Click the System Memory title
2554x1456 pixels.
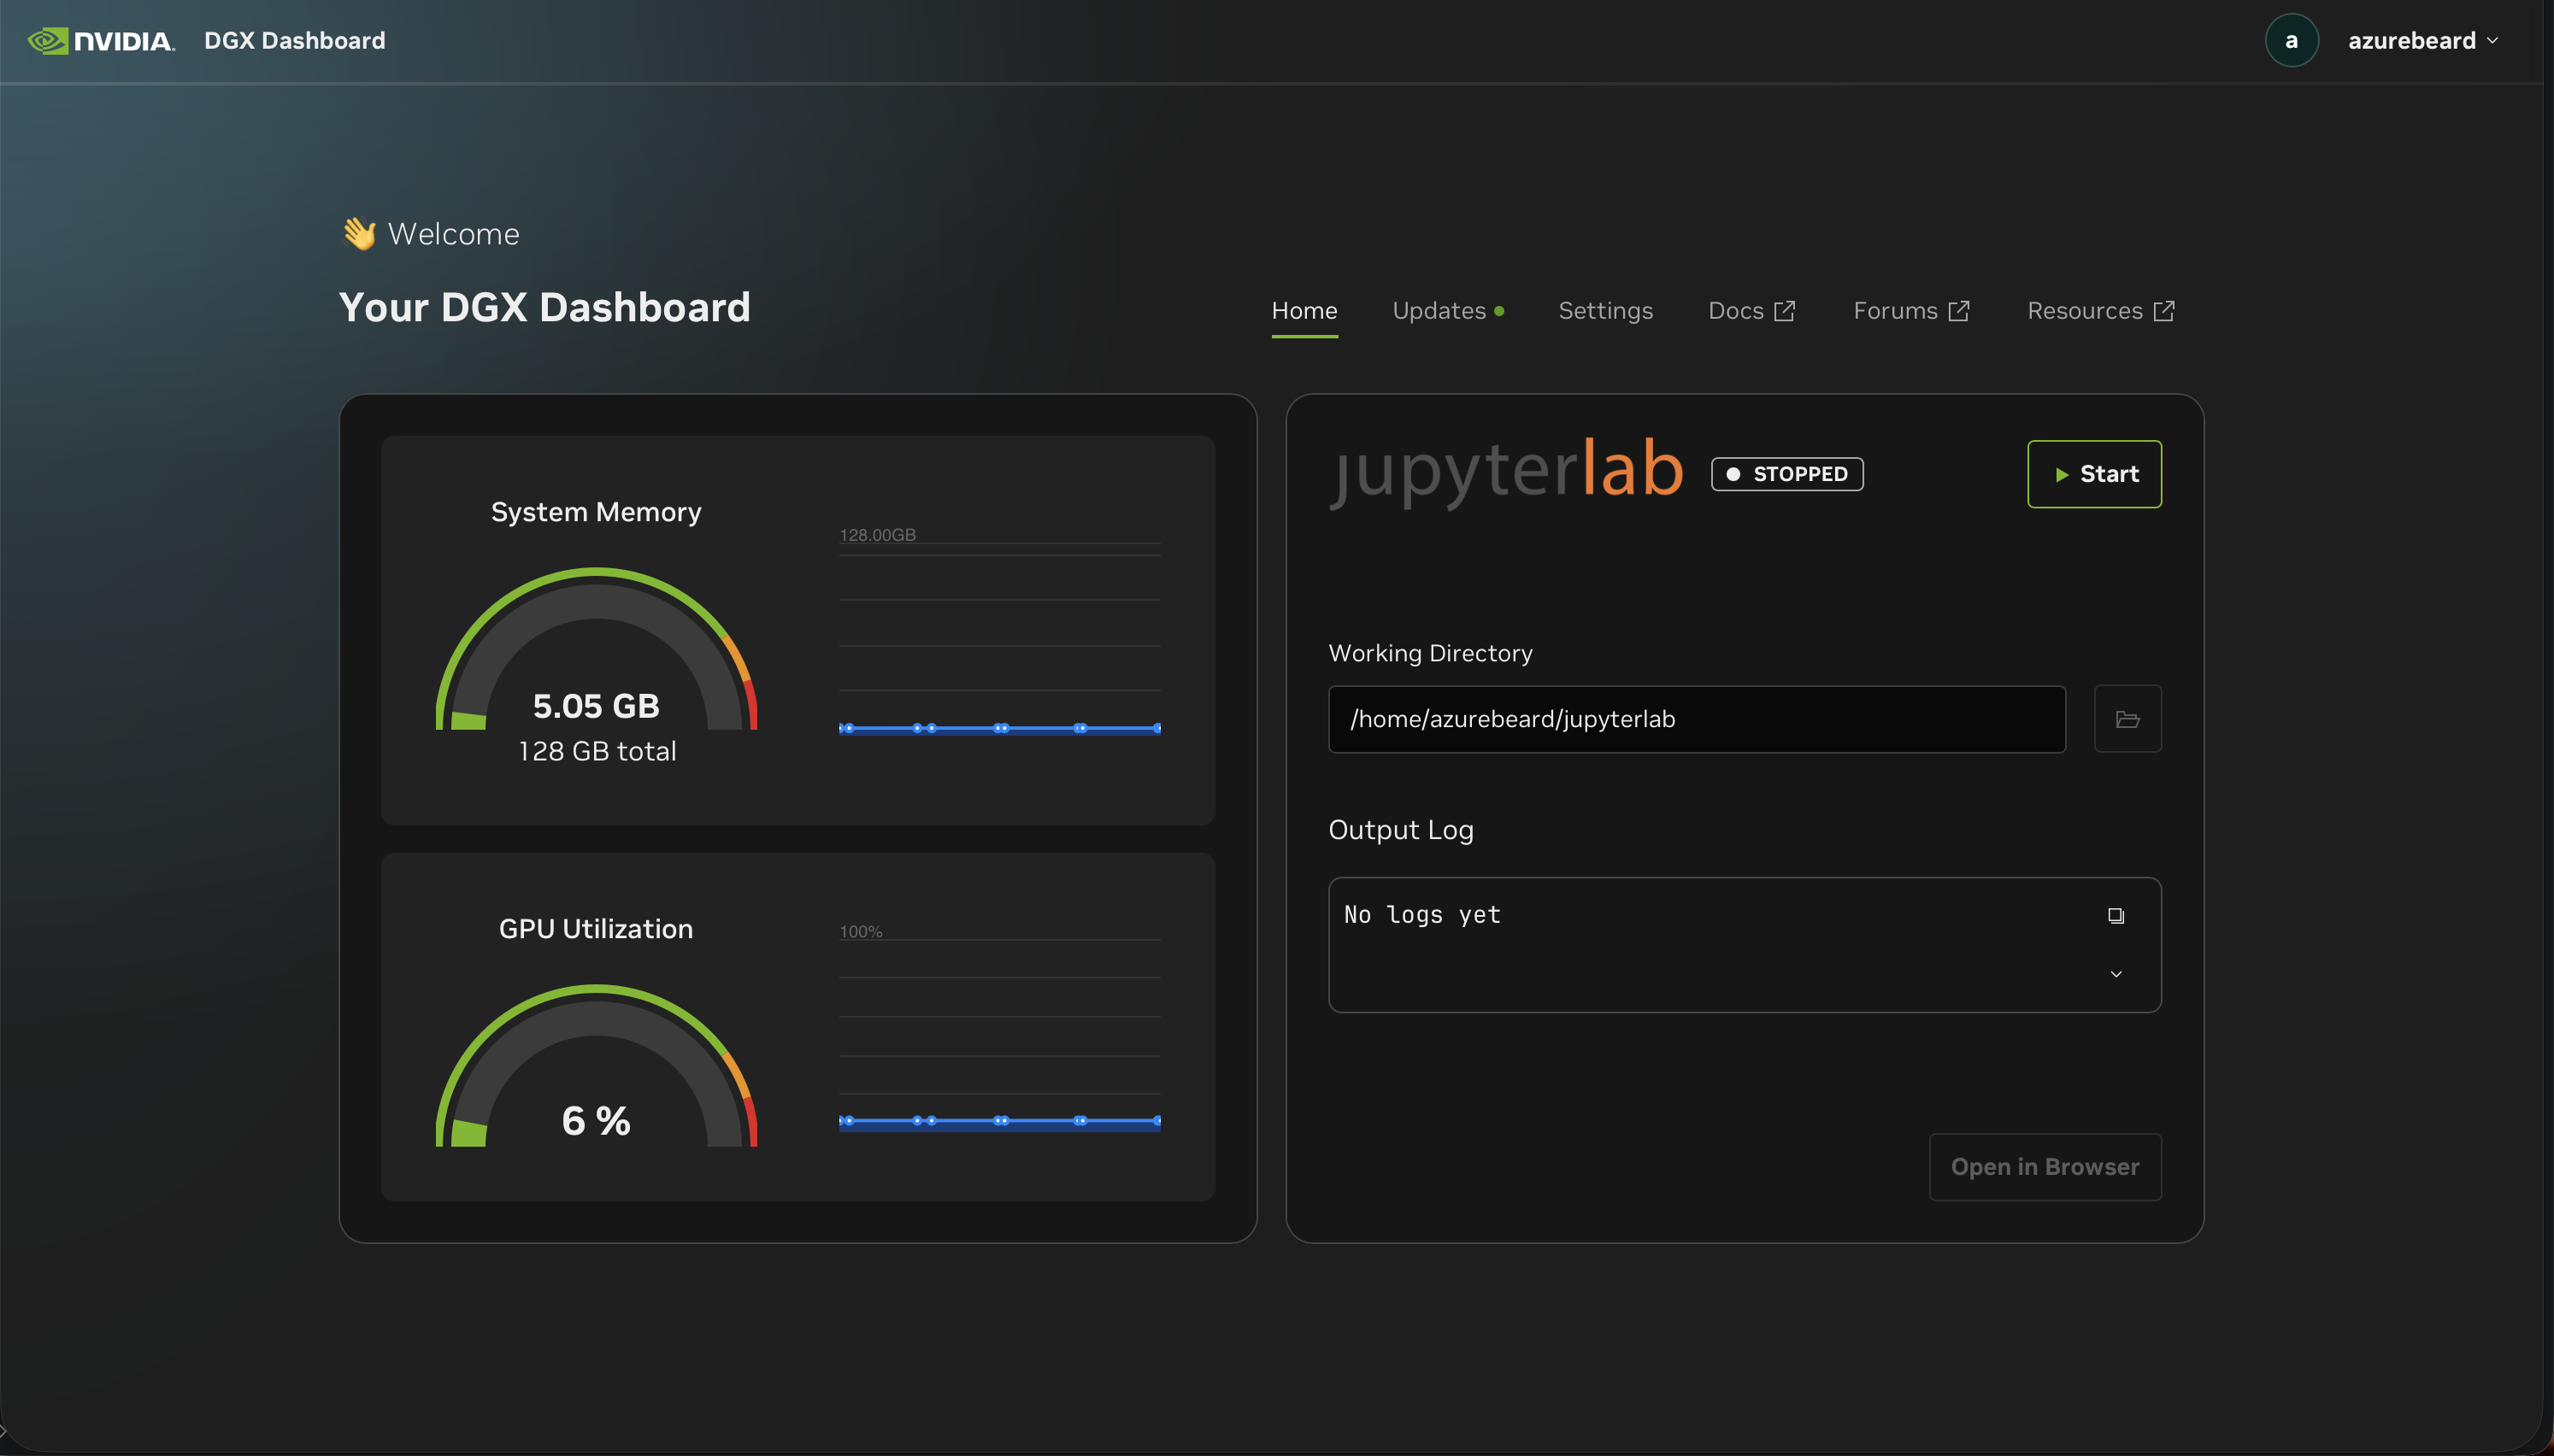coord(596,512)
